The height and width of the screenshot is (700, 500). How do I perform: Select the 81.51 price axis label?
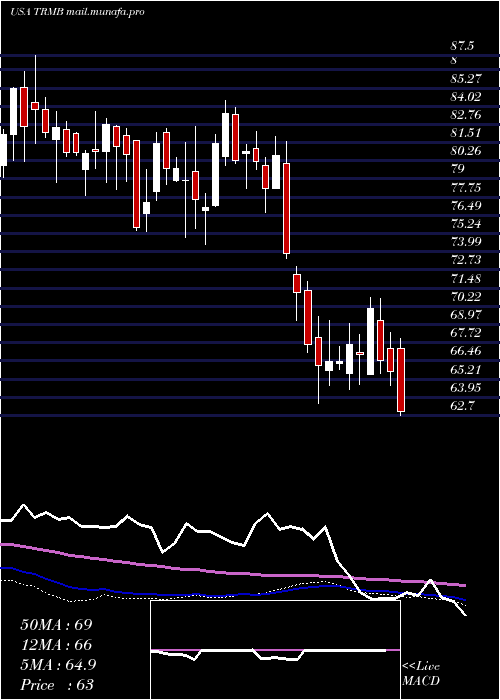pyautogui.click(x=466, y=133)
